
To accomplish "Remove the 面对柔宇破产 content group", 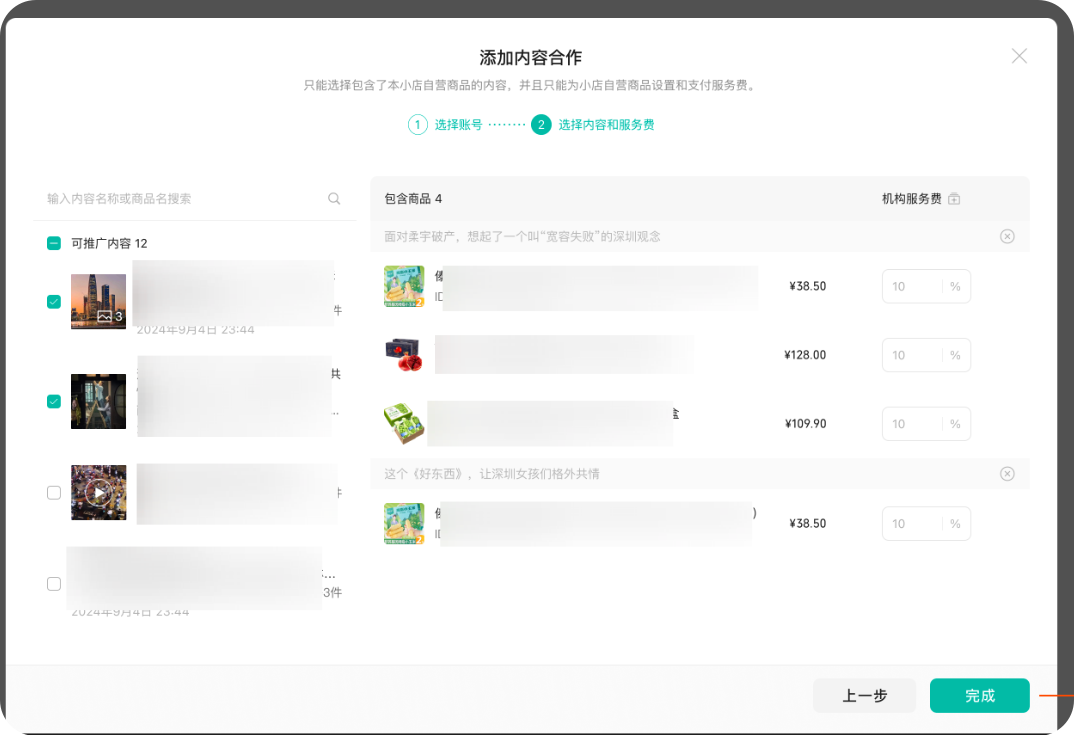I will [1007, 237].
